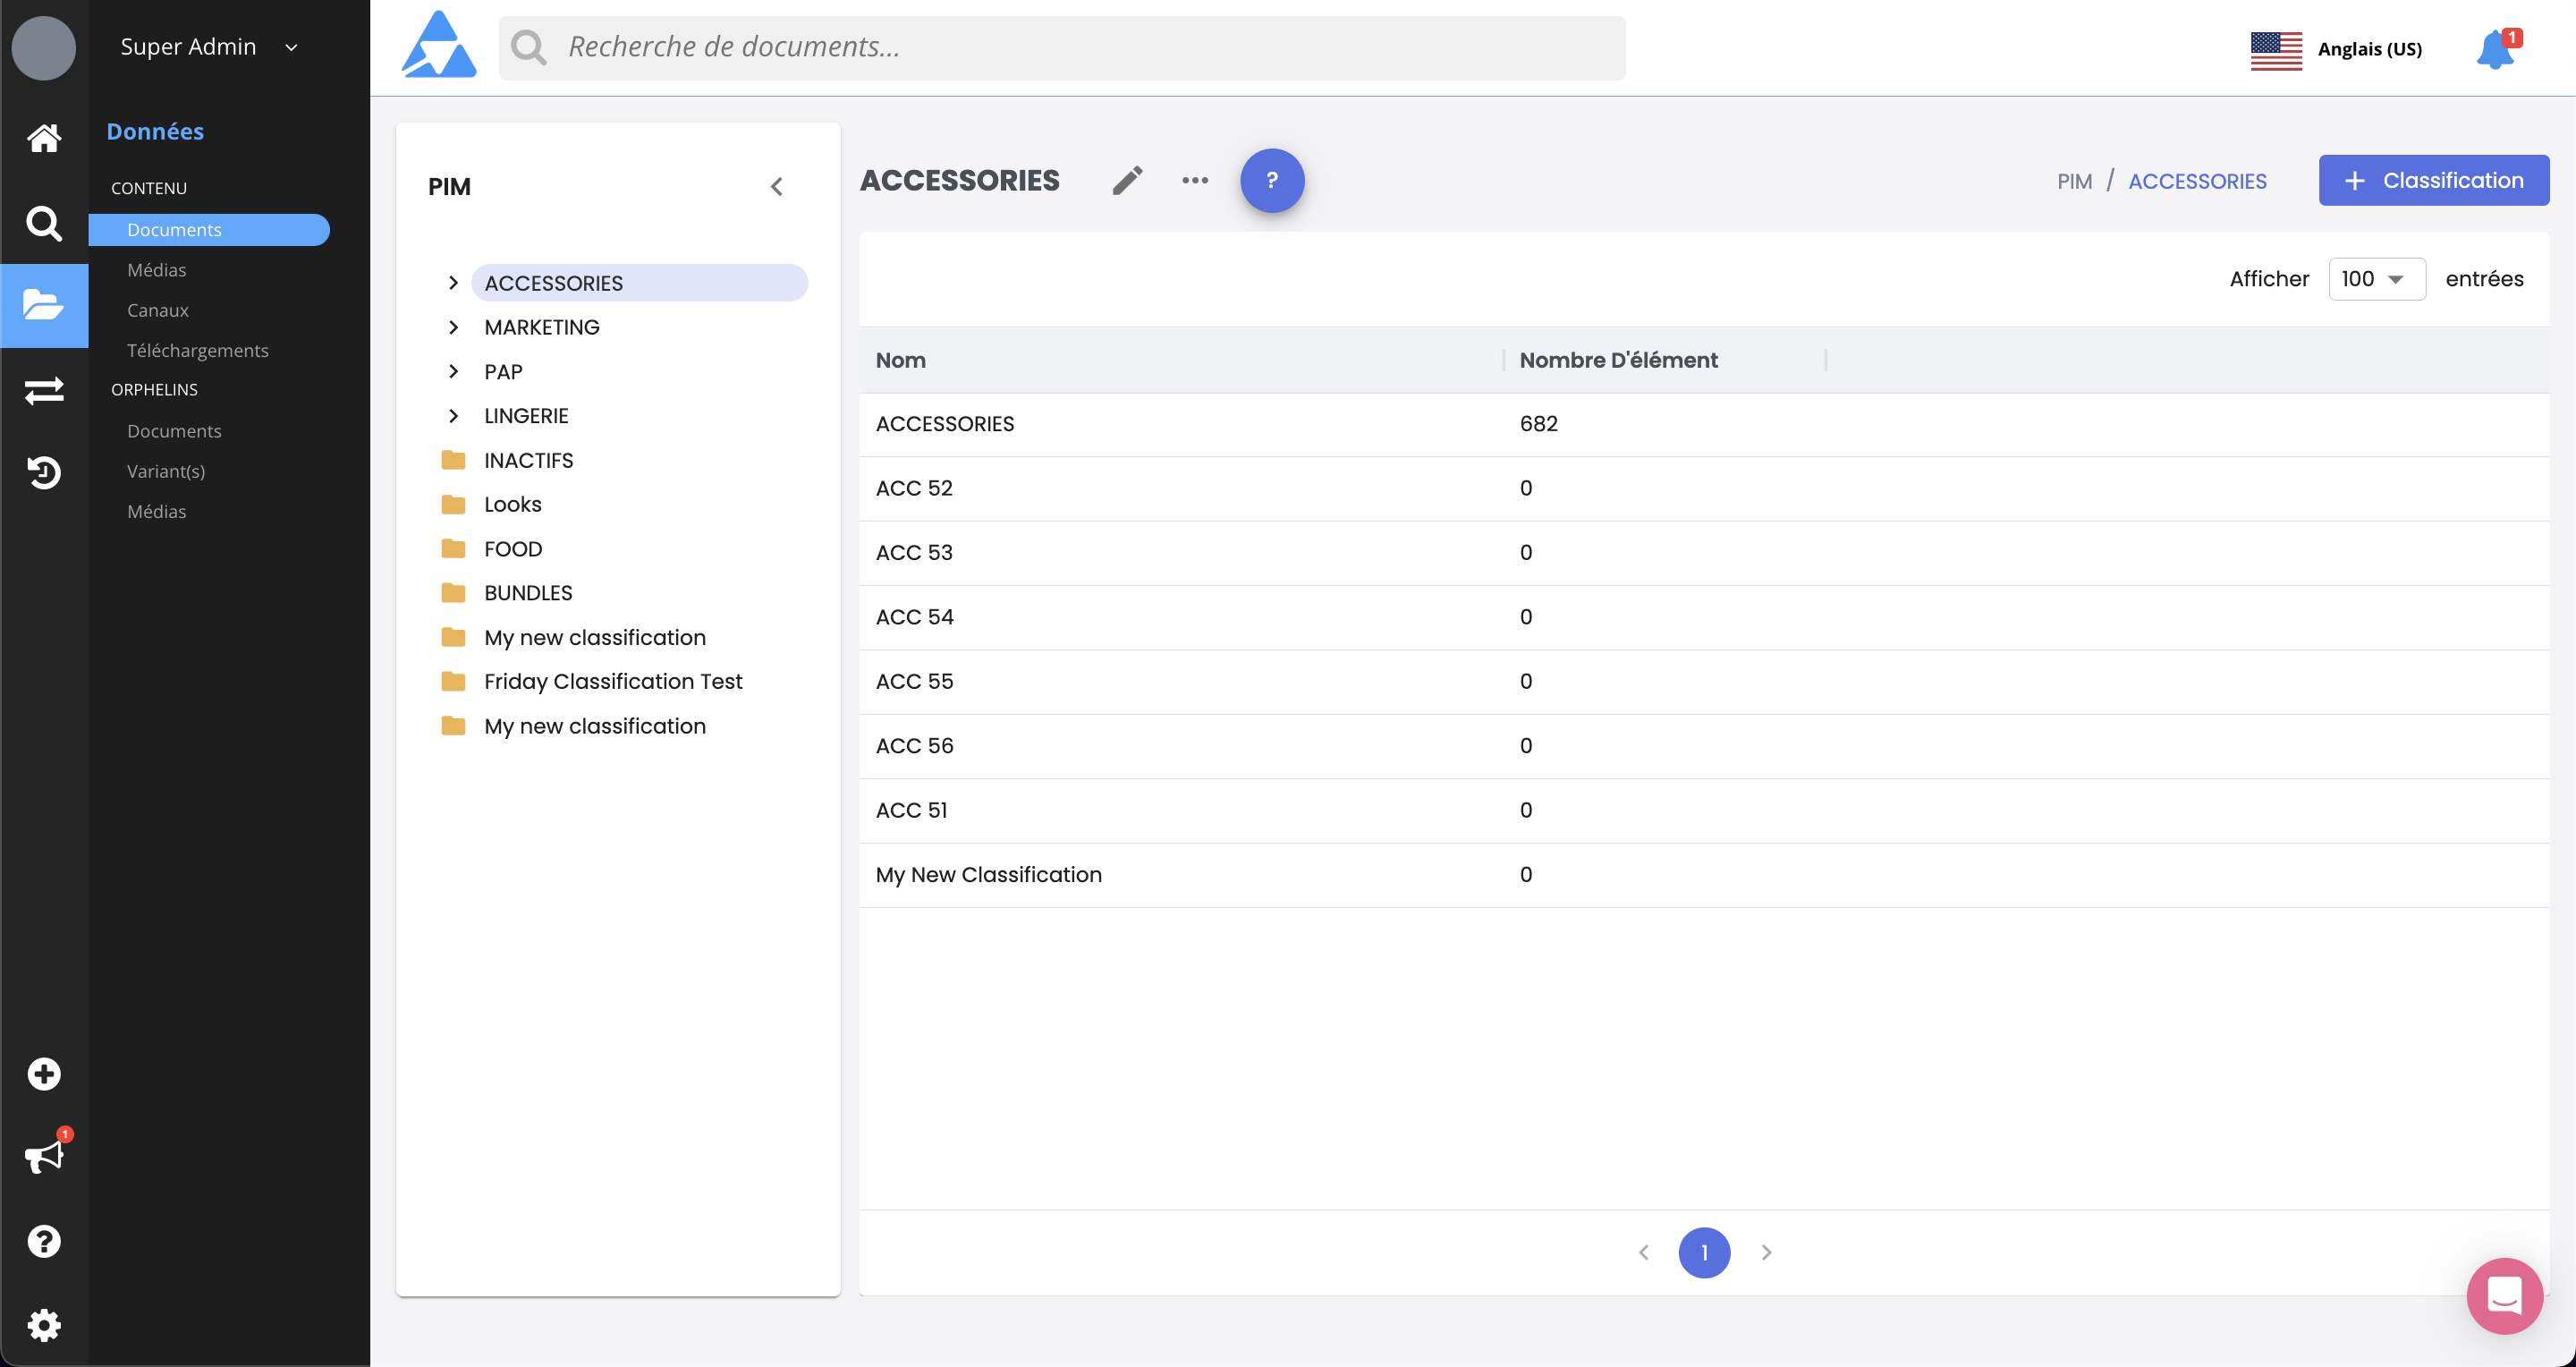Open Médias under CONTENU
Viewport: 2576px width, 1367px height.
click(x=157, y=270)
